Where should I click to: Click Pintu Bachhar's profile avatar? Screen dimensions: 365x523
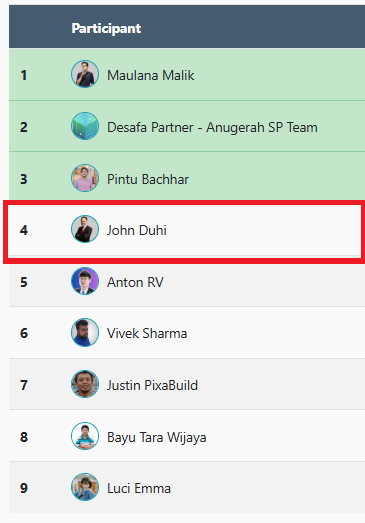coord(85,178)
